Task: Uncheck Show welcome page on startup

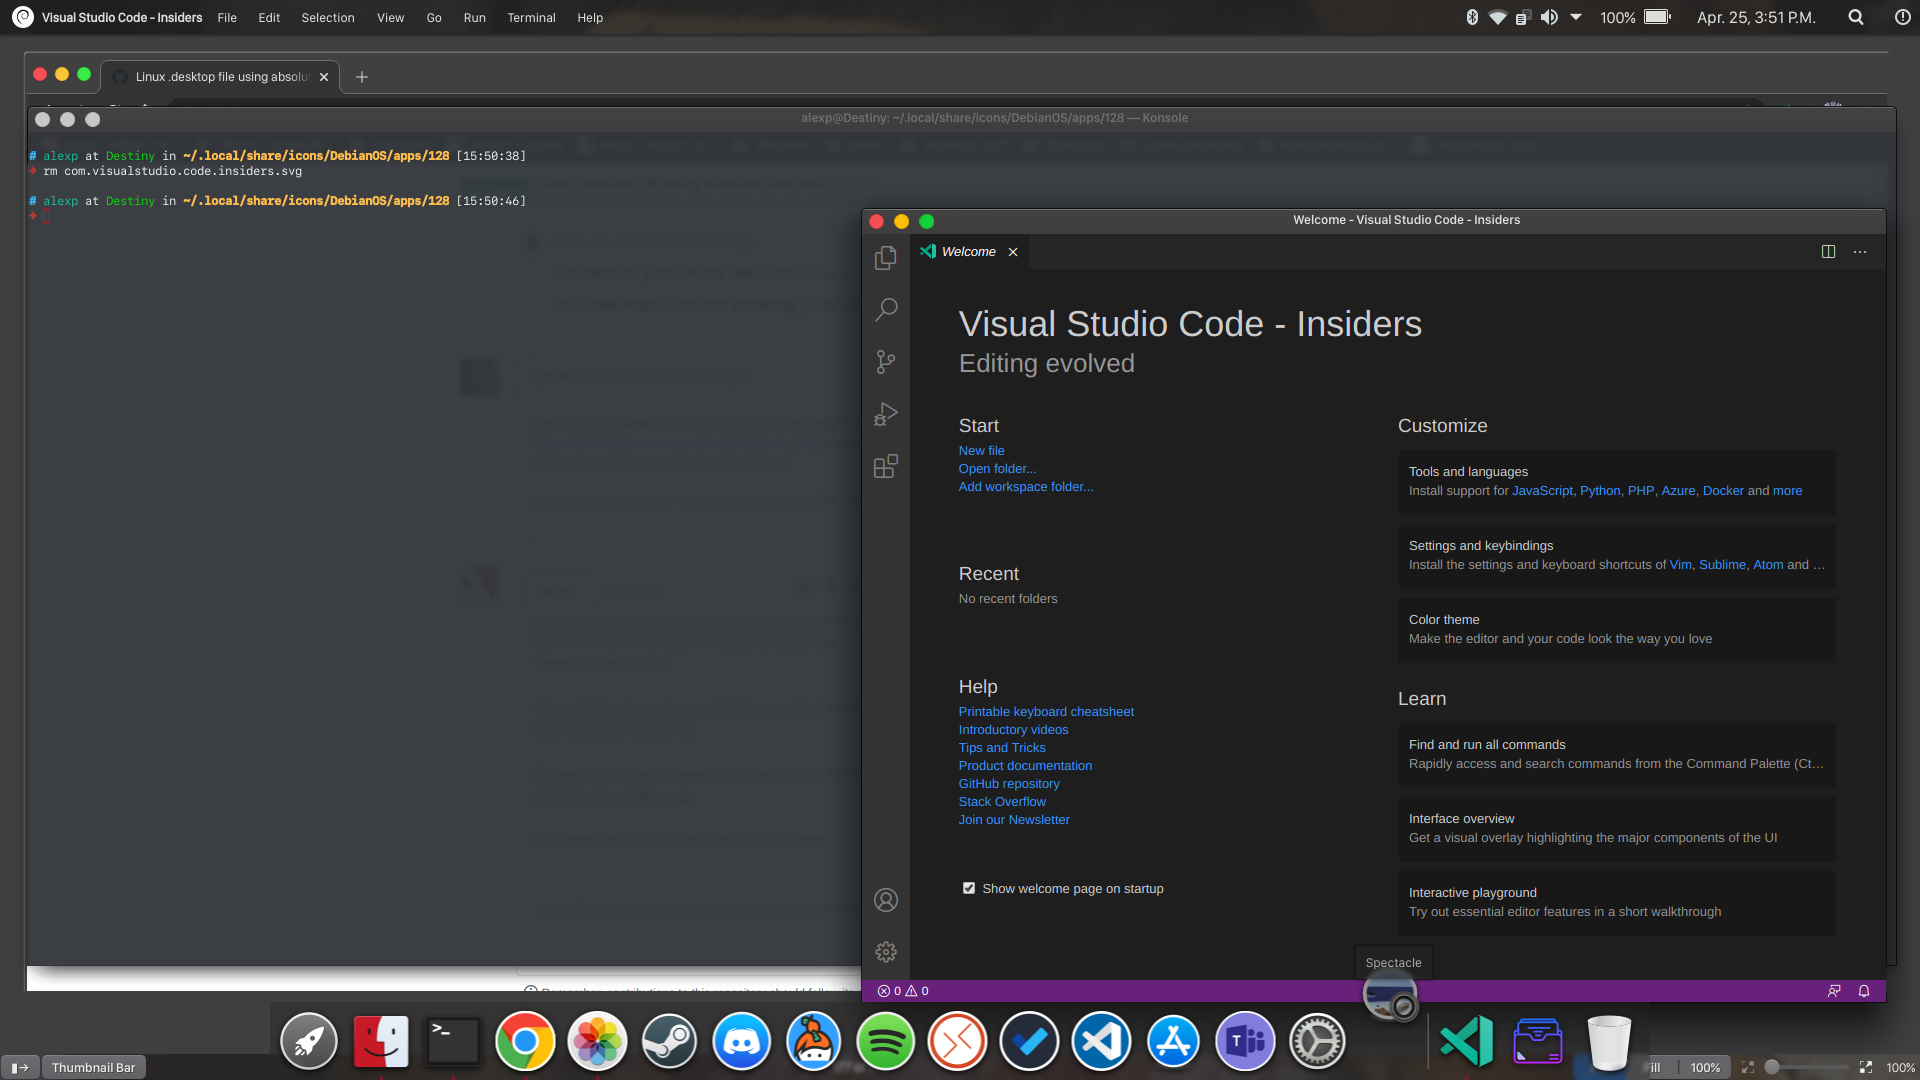Action: [x=969, y=888]
